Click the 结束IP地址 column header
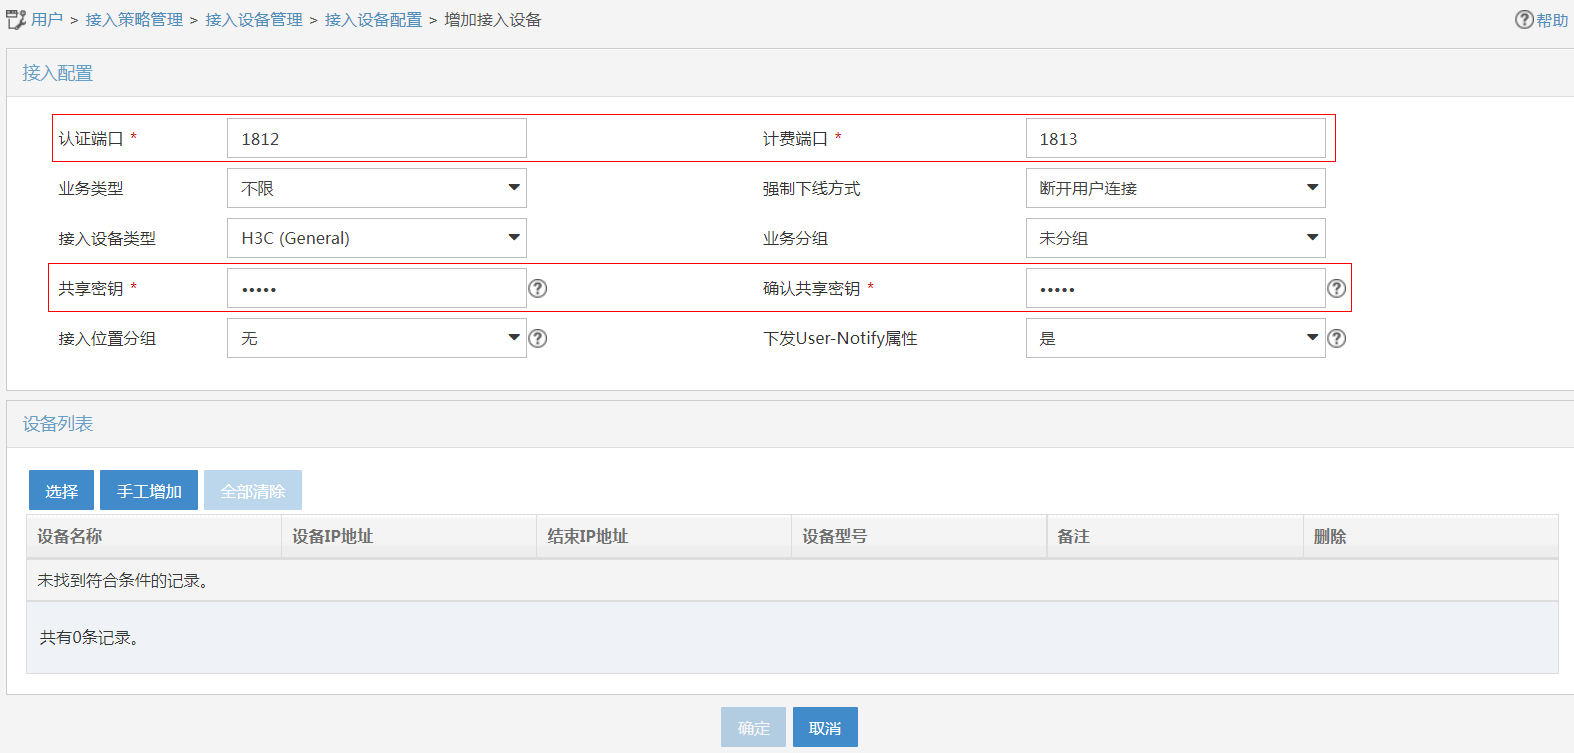1574x753 pixels. (664, 536)
